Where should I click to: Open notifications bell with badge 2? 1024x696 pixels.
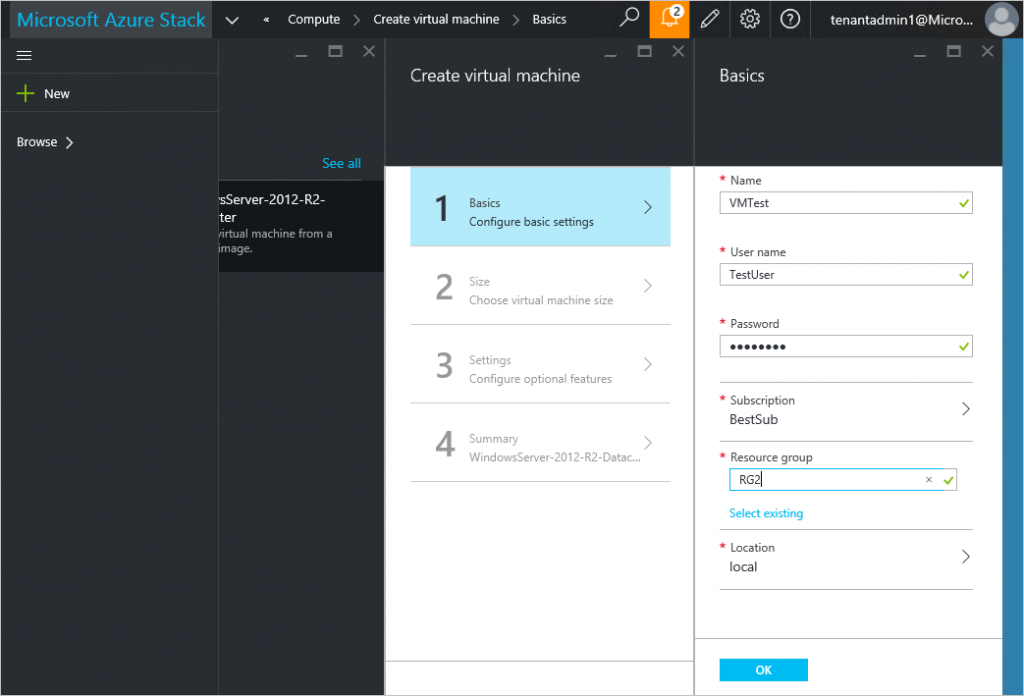tap(669, 19)
